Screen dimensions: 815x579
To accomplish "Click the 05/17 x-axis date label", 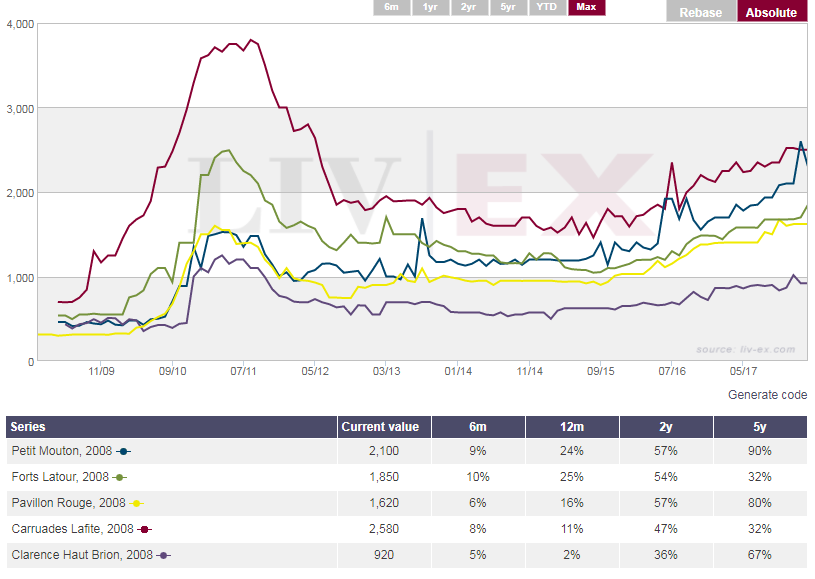I will coord(744,371).
